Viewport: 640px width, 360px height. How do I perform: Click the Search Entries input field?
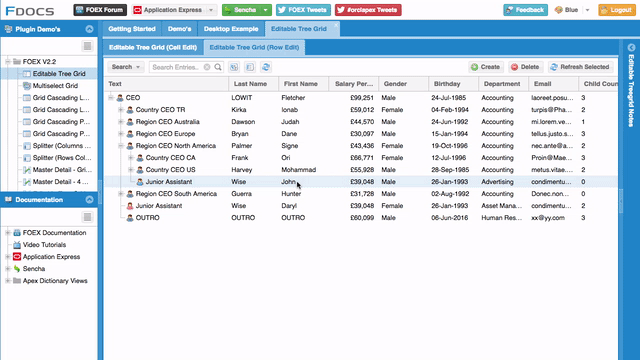click(176, 67)
